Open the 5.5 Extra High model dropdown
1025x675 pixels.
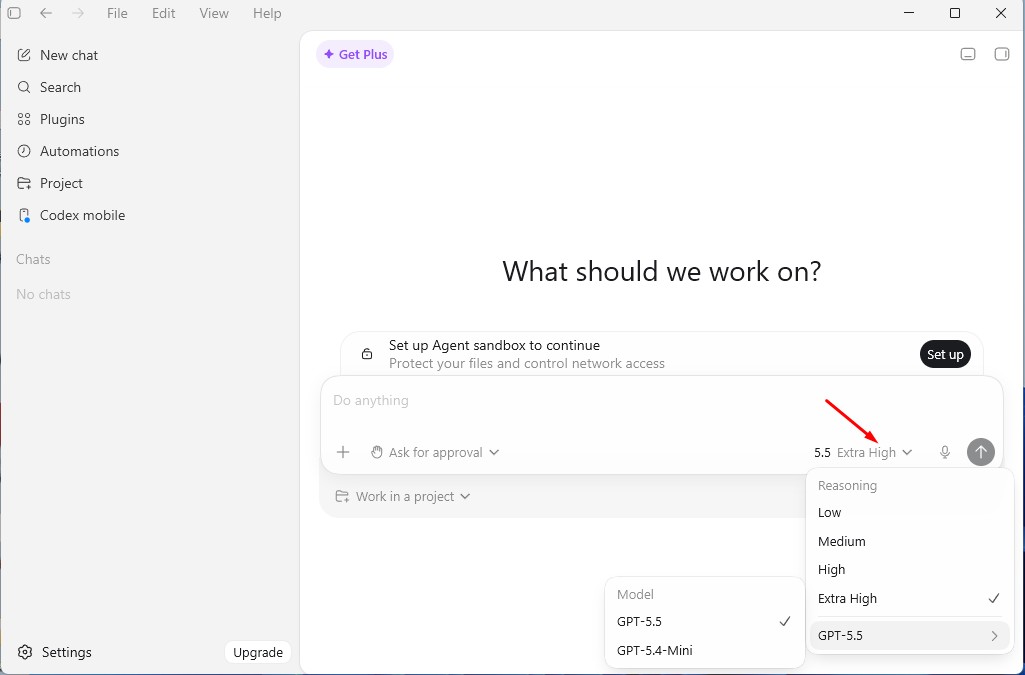click(863, 452)
